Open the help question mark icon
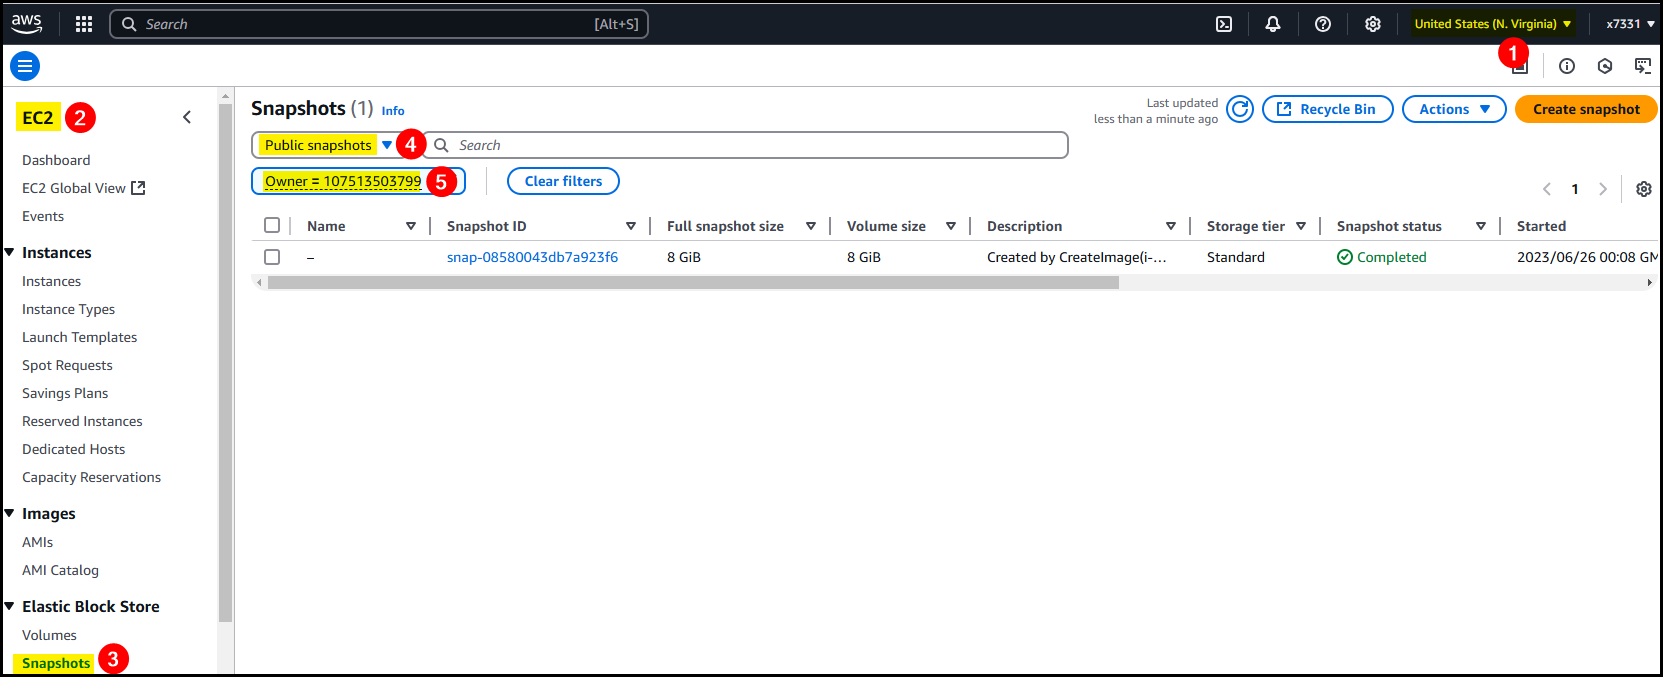This screenshot has width=1663, height=677. 1323,24
